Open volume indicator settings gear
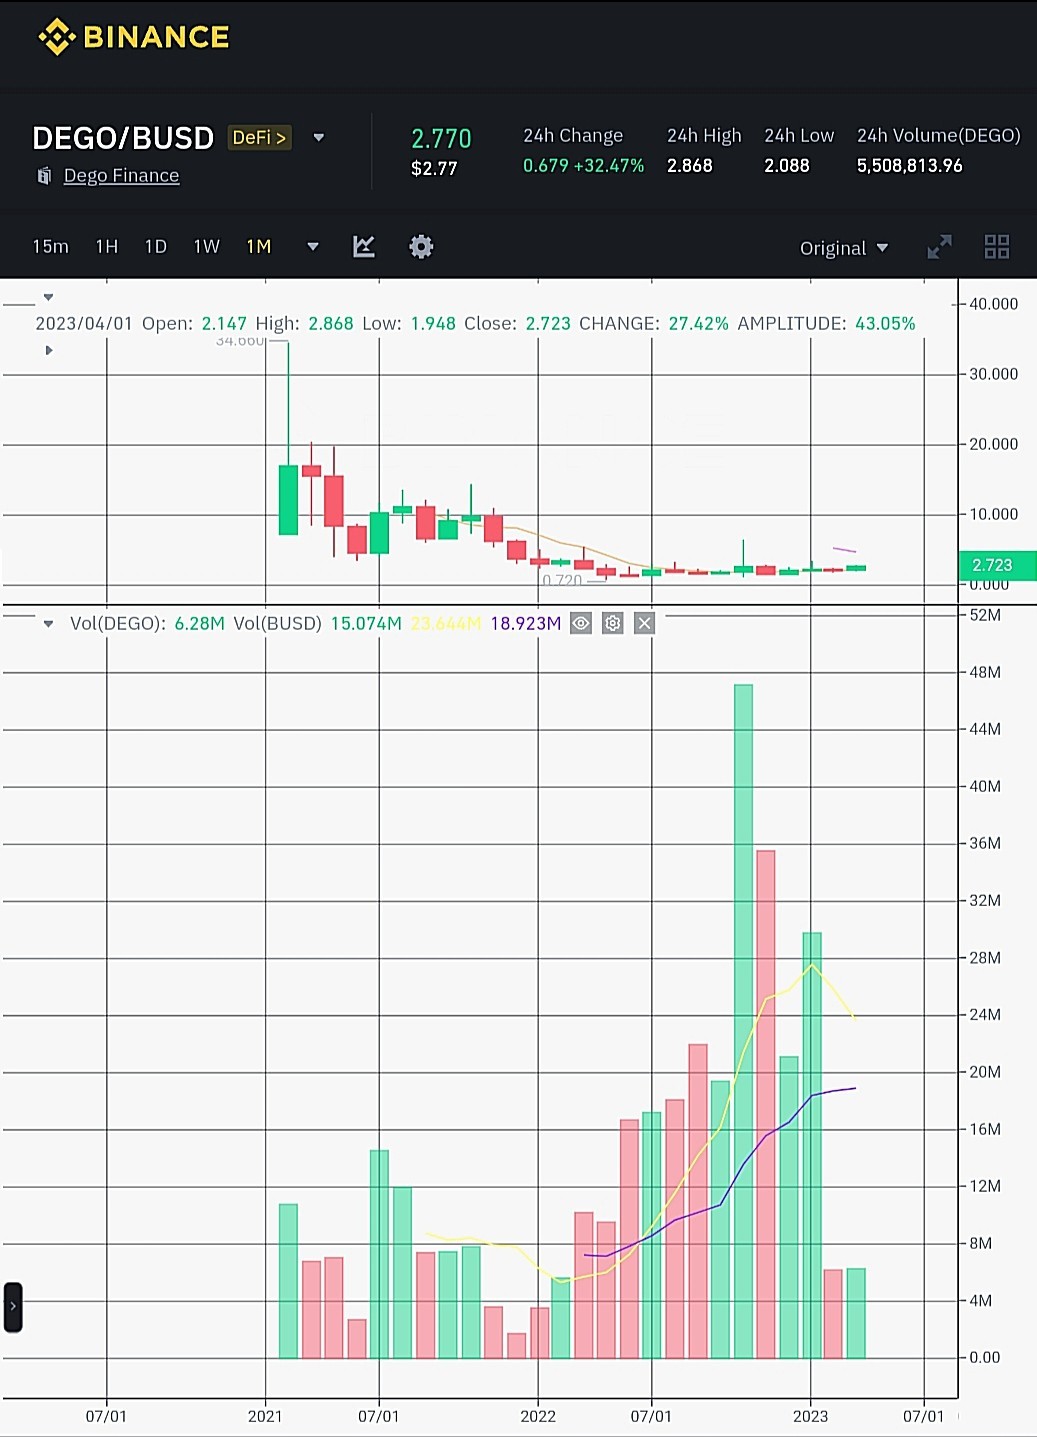This screenshot has width=1037, height=1437. pyautogui.click(x=613, y=623)
